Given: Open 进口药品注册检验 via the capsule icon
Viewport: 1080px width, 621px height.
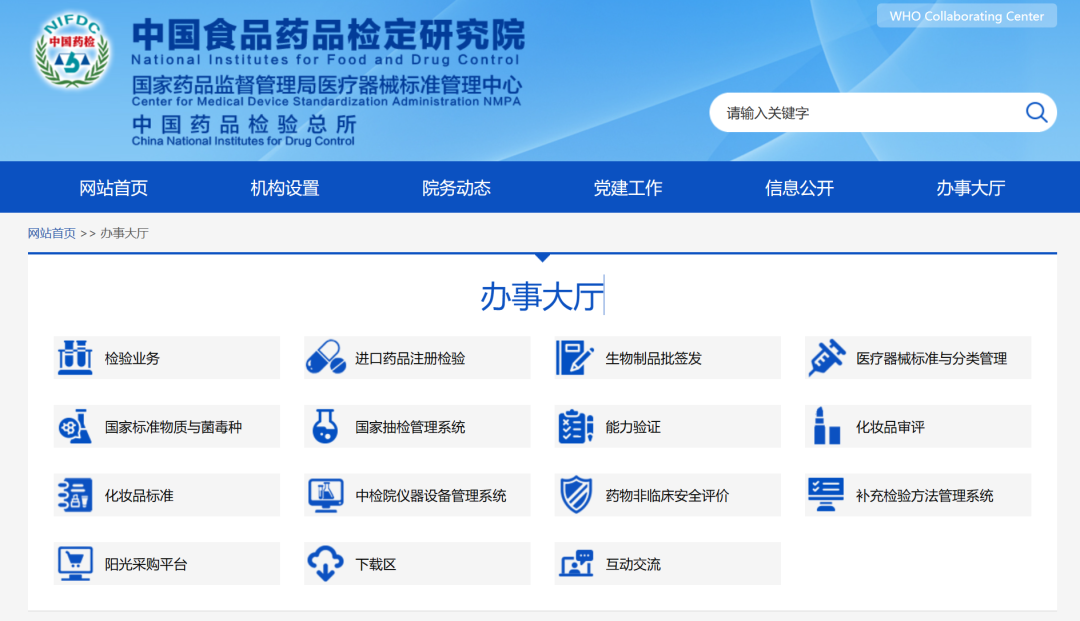Looking at the screenshot, I should 324,357.
